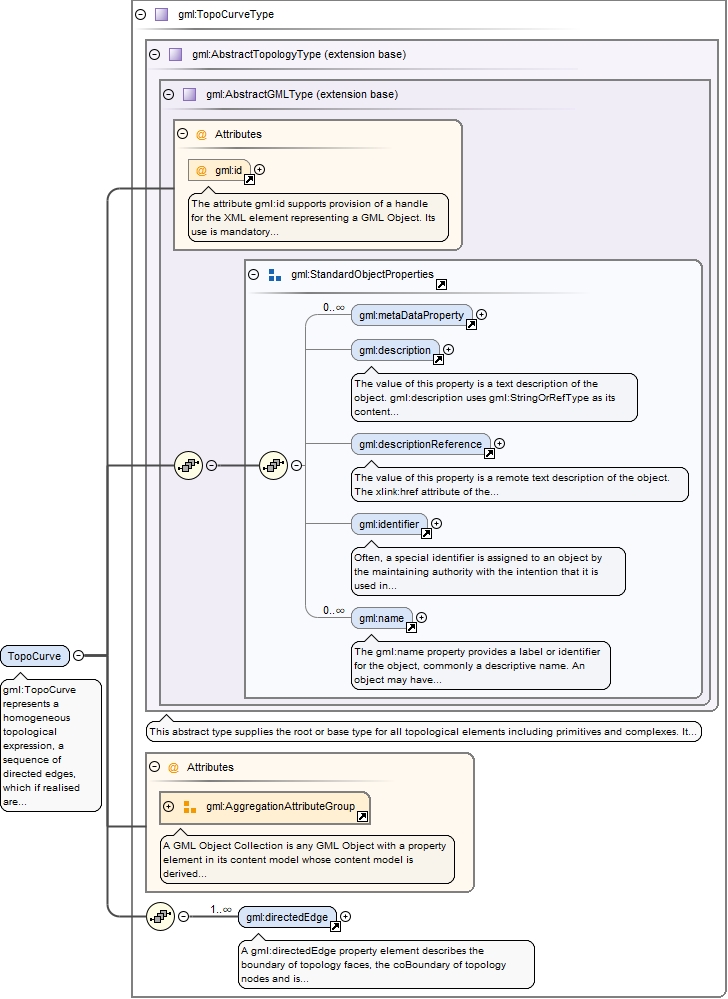Viewport: 728px width, 999px height.
Task: Expand the gml:identifier plus sign
Action: tap(436, 524)
